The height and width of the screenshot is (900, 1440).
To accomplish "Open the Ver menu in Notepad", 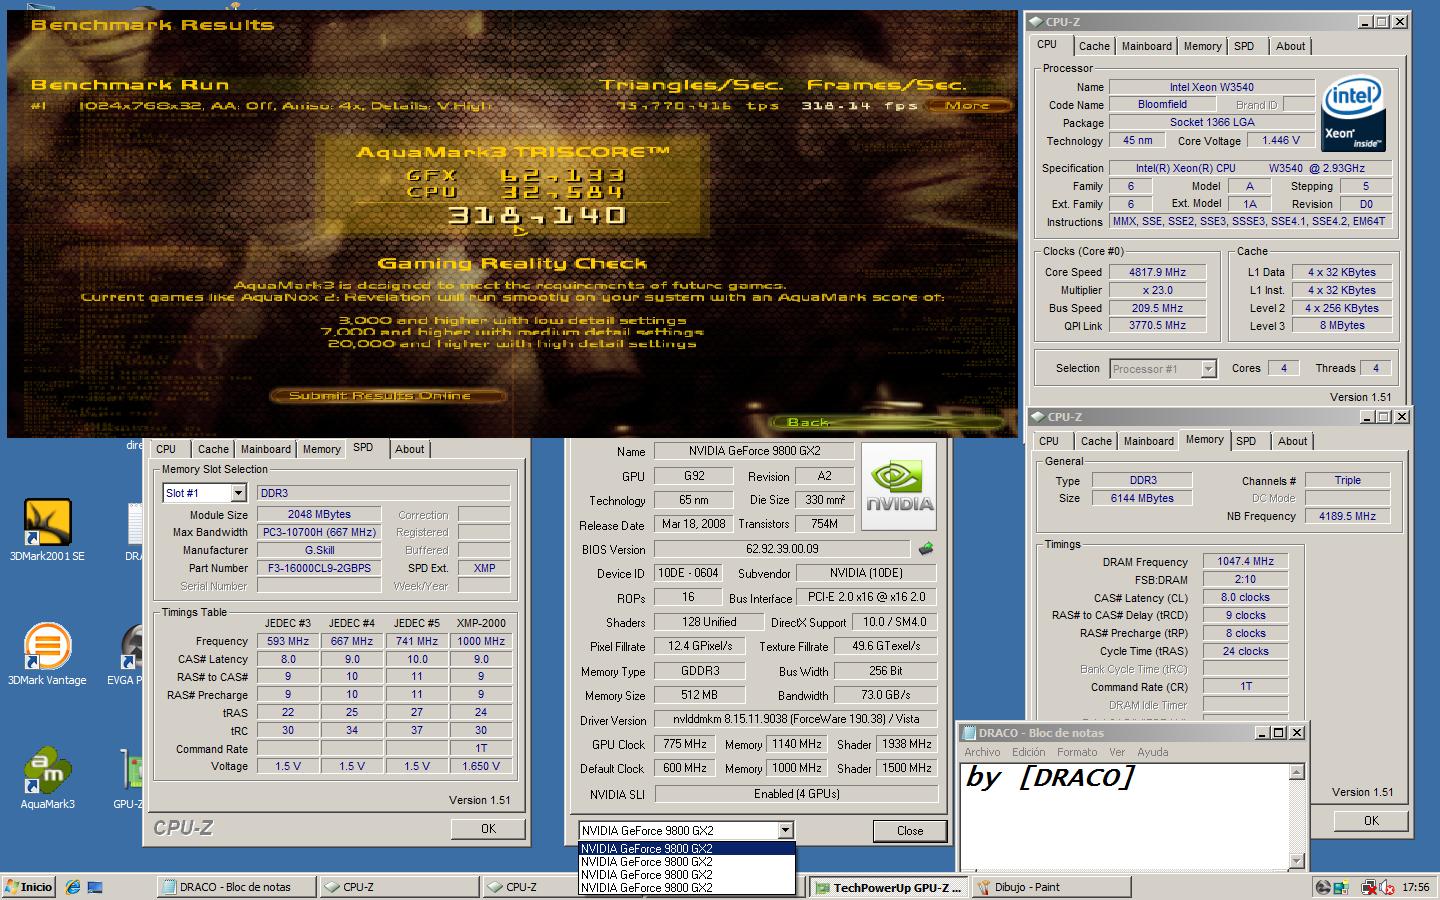I will click(x=1117, y=752).
